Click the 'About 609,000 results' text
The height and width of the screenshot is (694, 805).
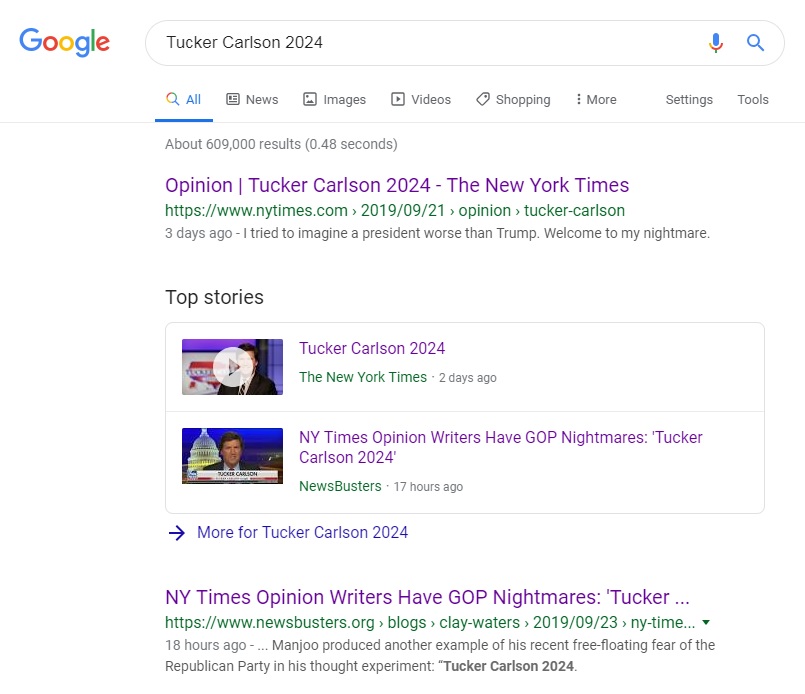pos(281,144)
